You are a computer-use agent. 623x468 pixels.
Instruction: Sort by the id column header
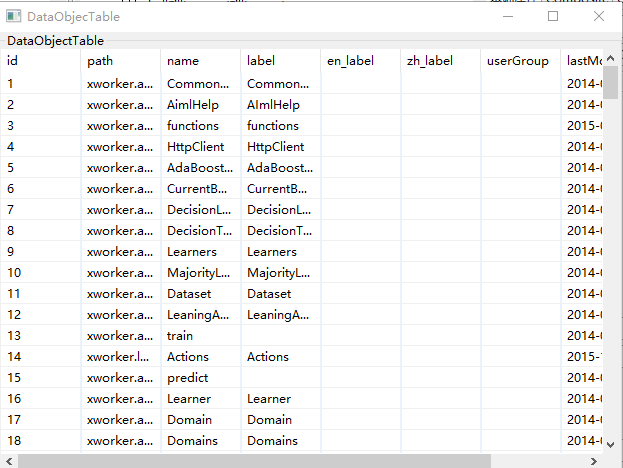pyautogui.click(x=41, y=61)
